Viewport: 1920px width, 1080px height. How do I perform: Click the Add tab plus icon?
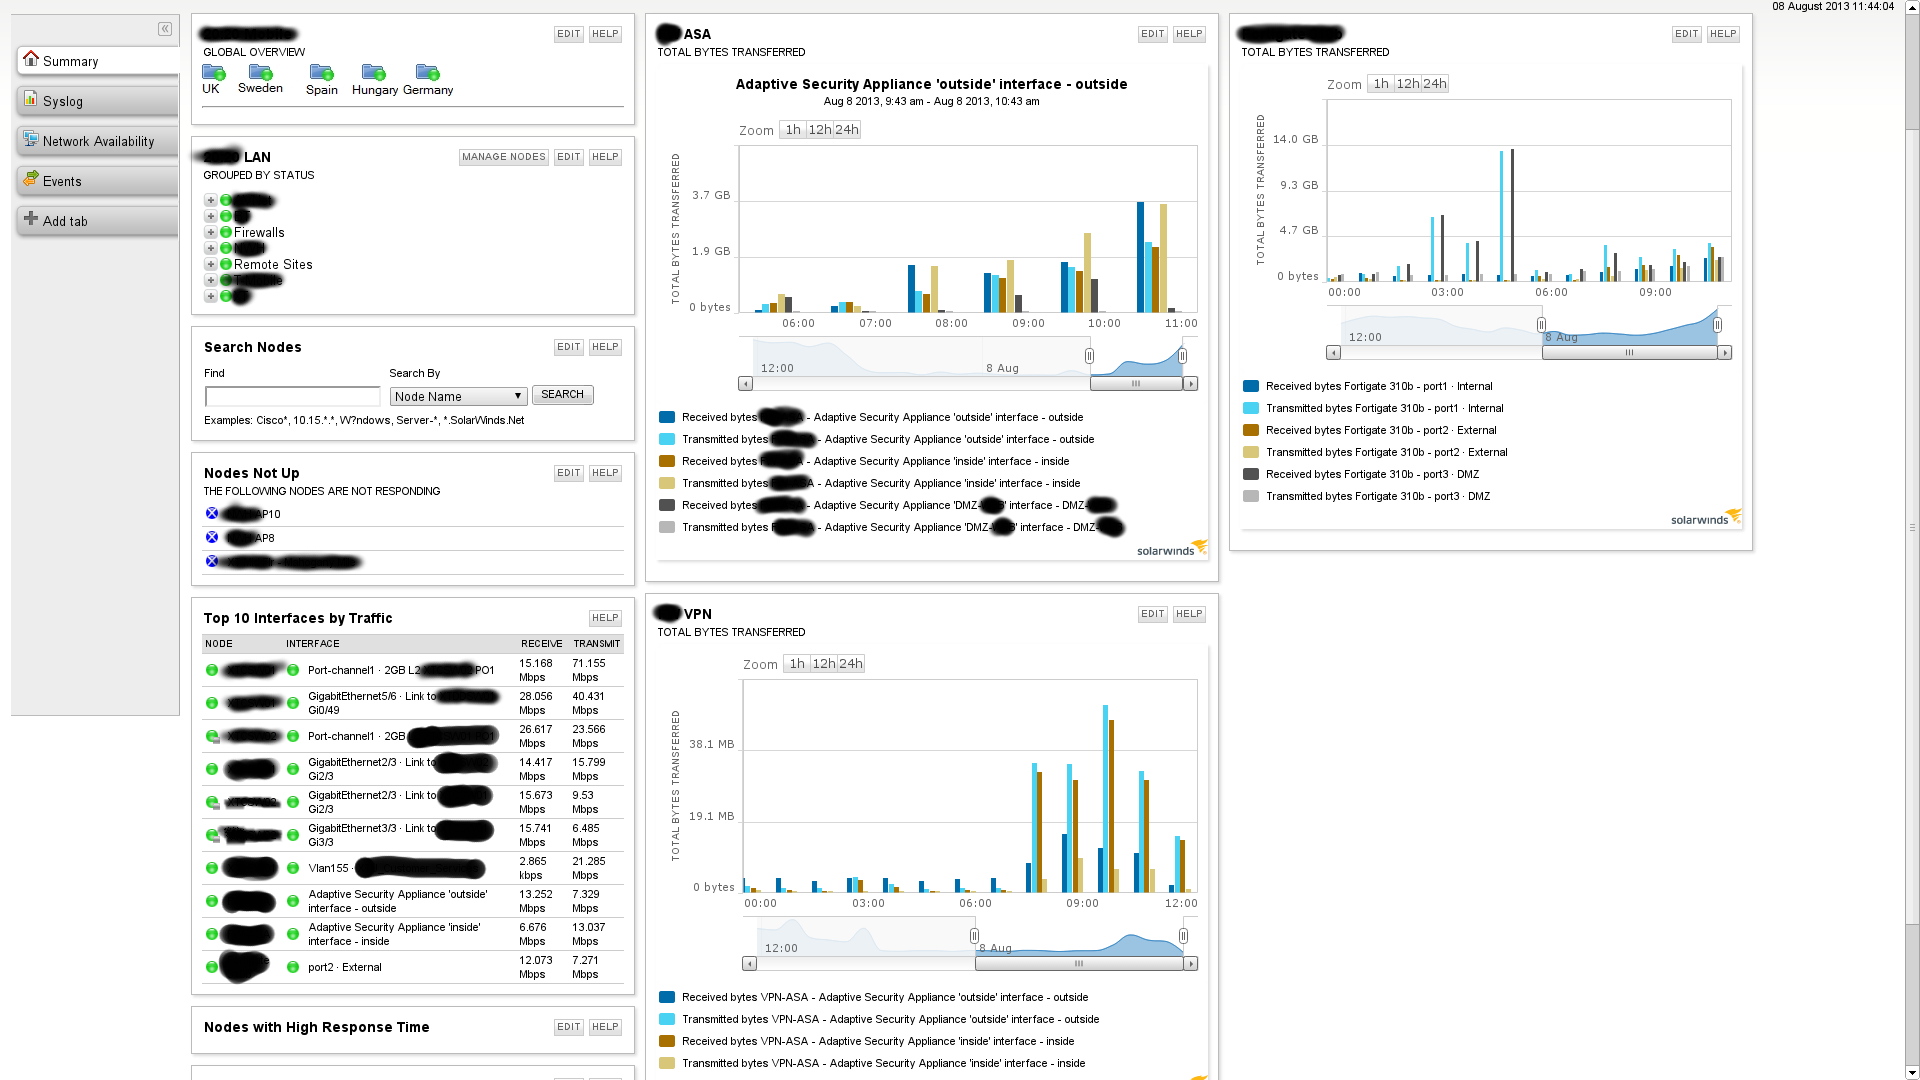pyautogui.click(x=31, y=219)
